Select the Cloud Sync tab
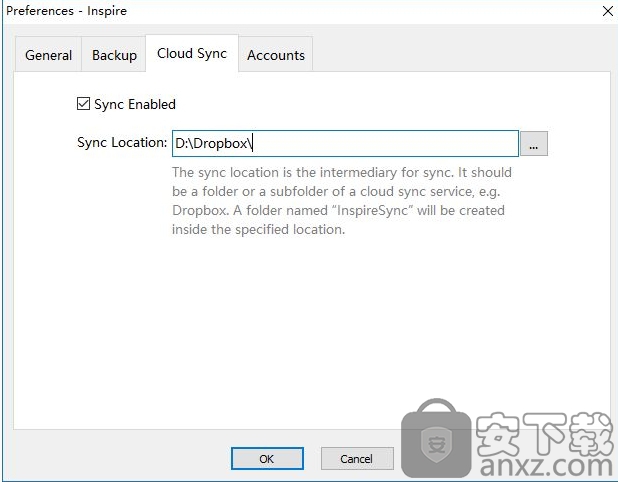618x482 pixels. pos(192,53)
